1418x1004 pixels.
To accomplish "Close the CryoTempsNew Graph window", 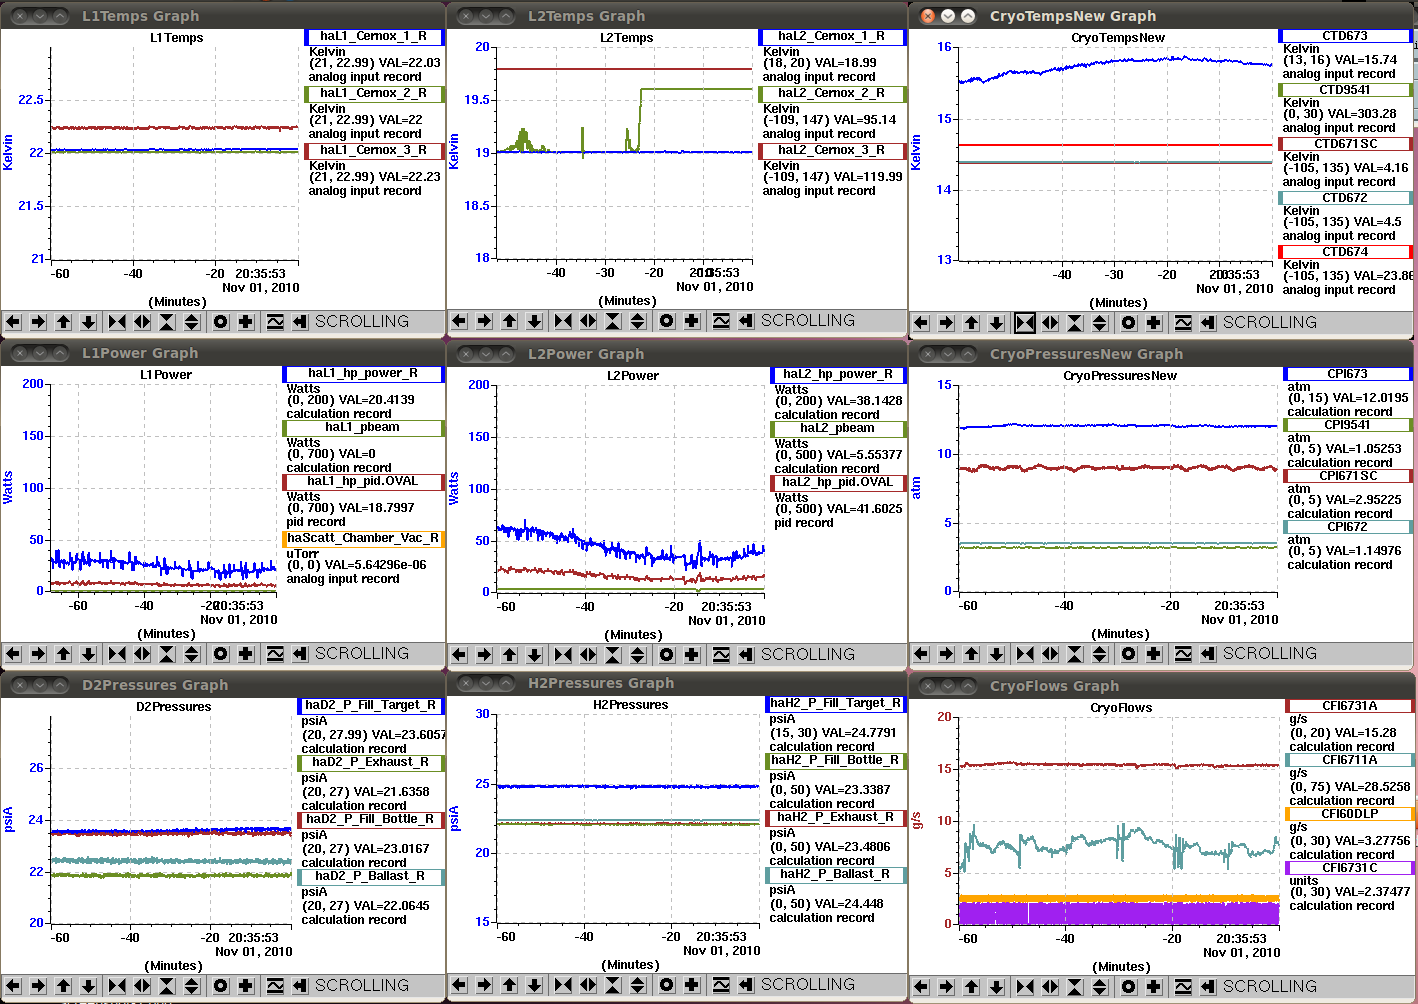I will [927, 16].
